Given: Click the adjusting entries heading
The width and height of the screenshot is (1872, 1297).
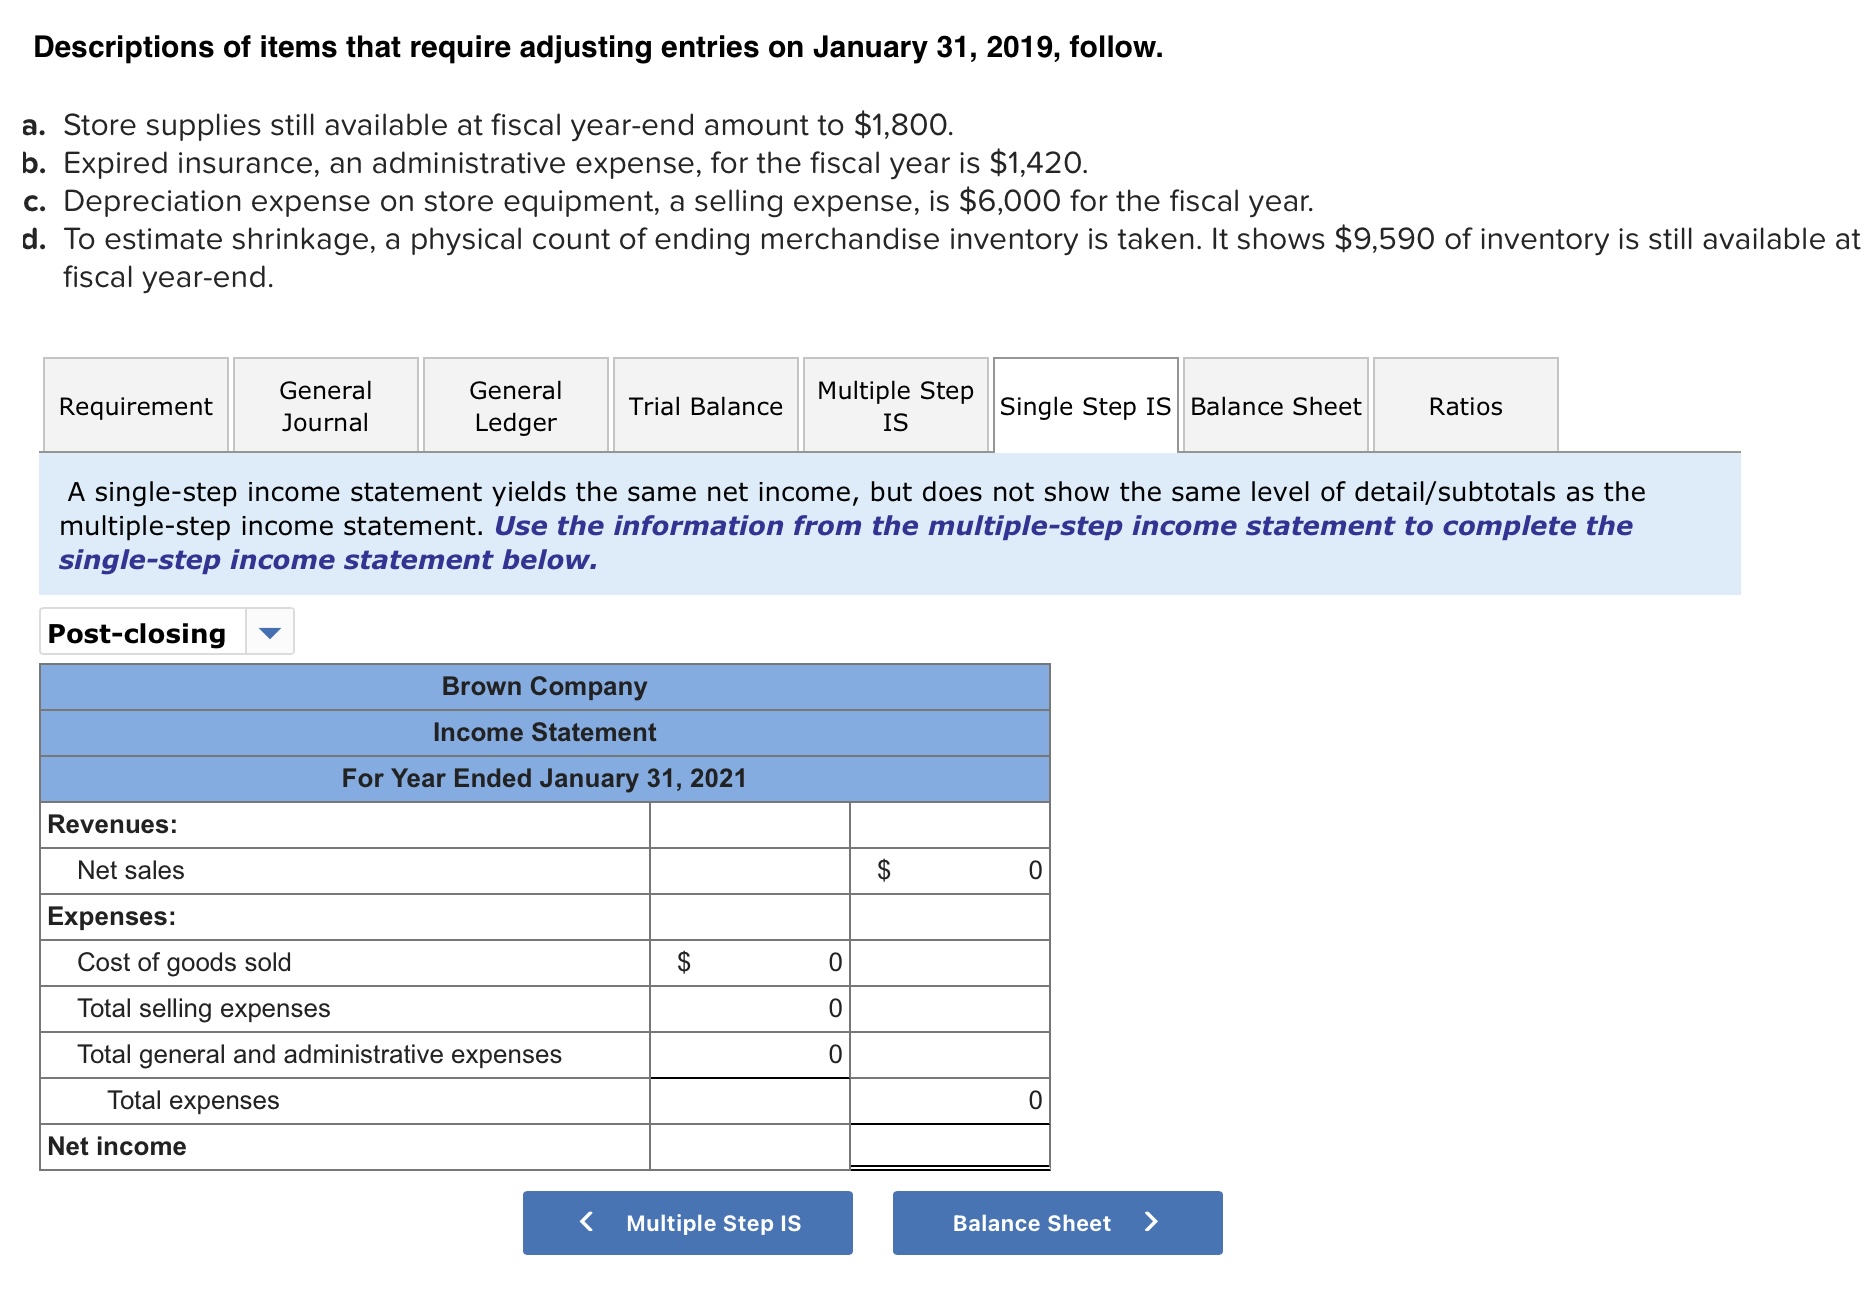Looking at the screenshot, I should tap(598, 47).
